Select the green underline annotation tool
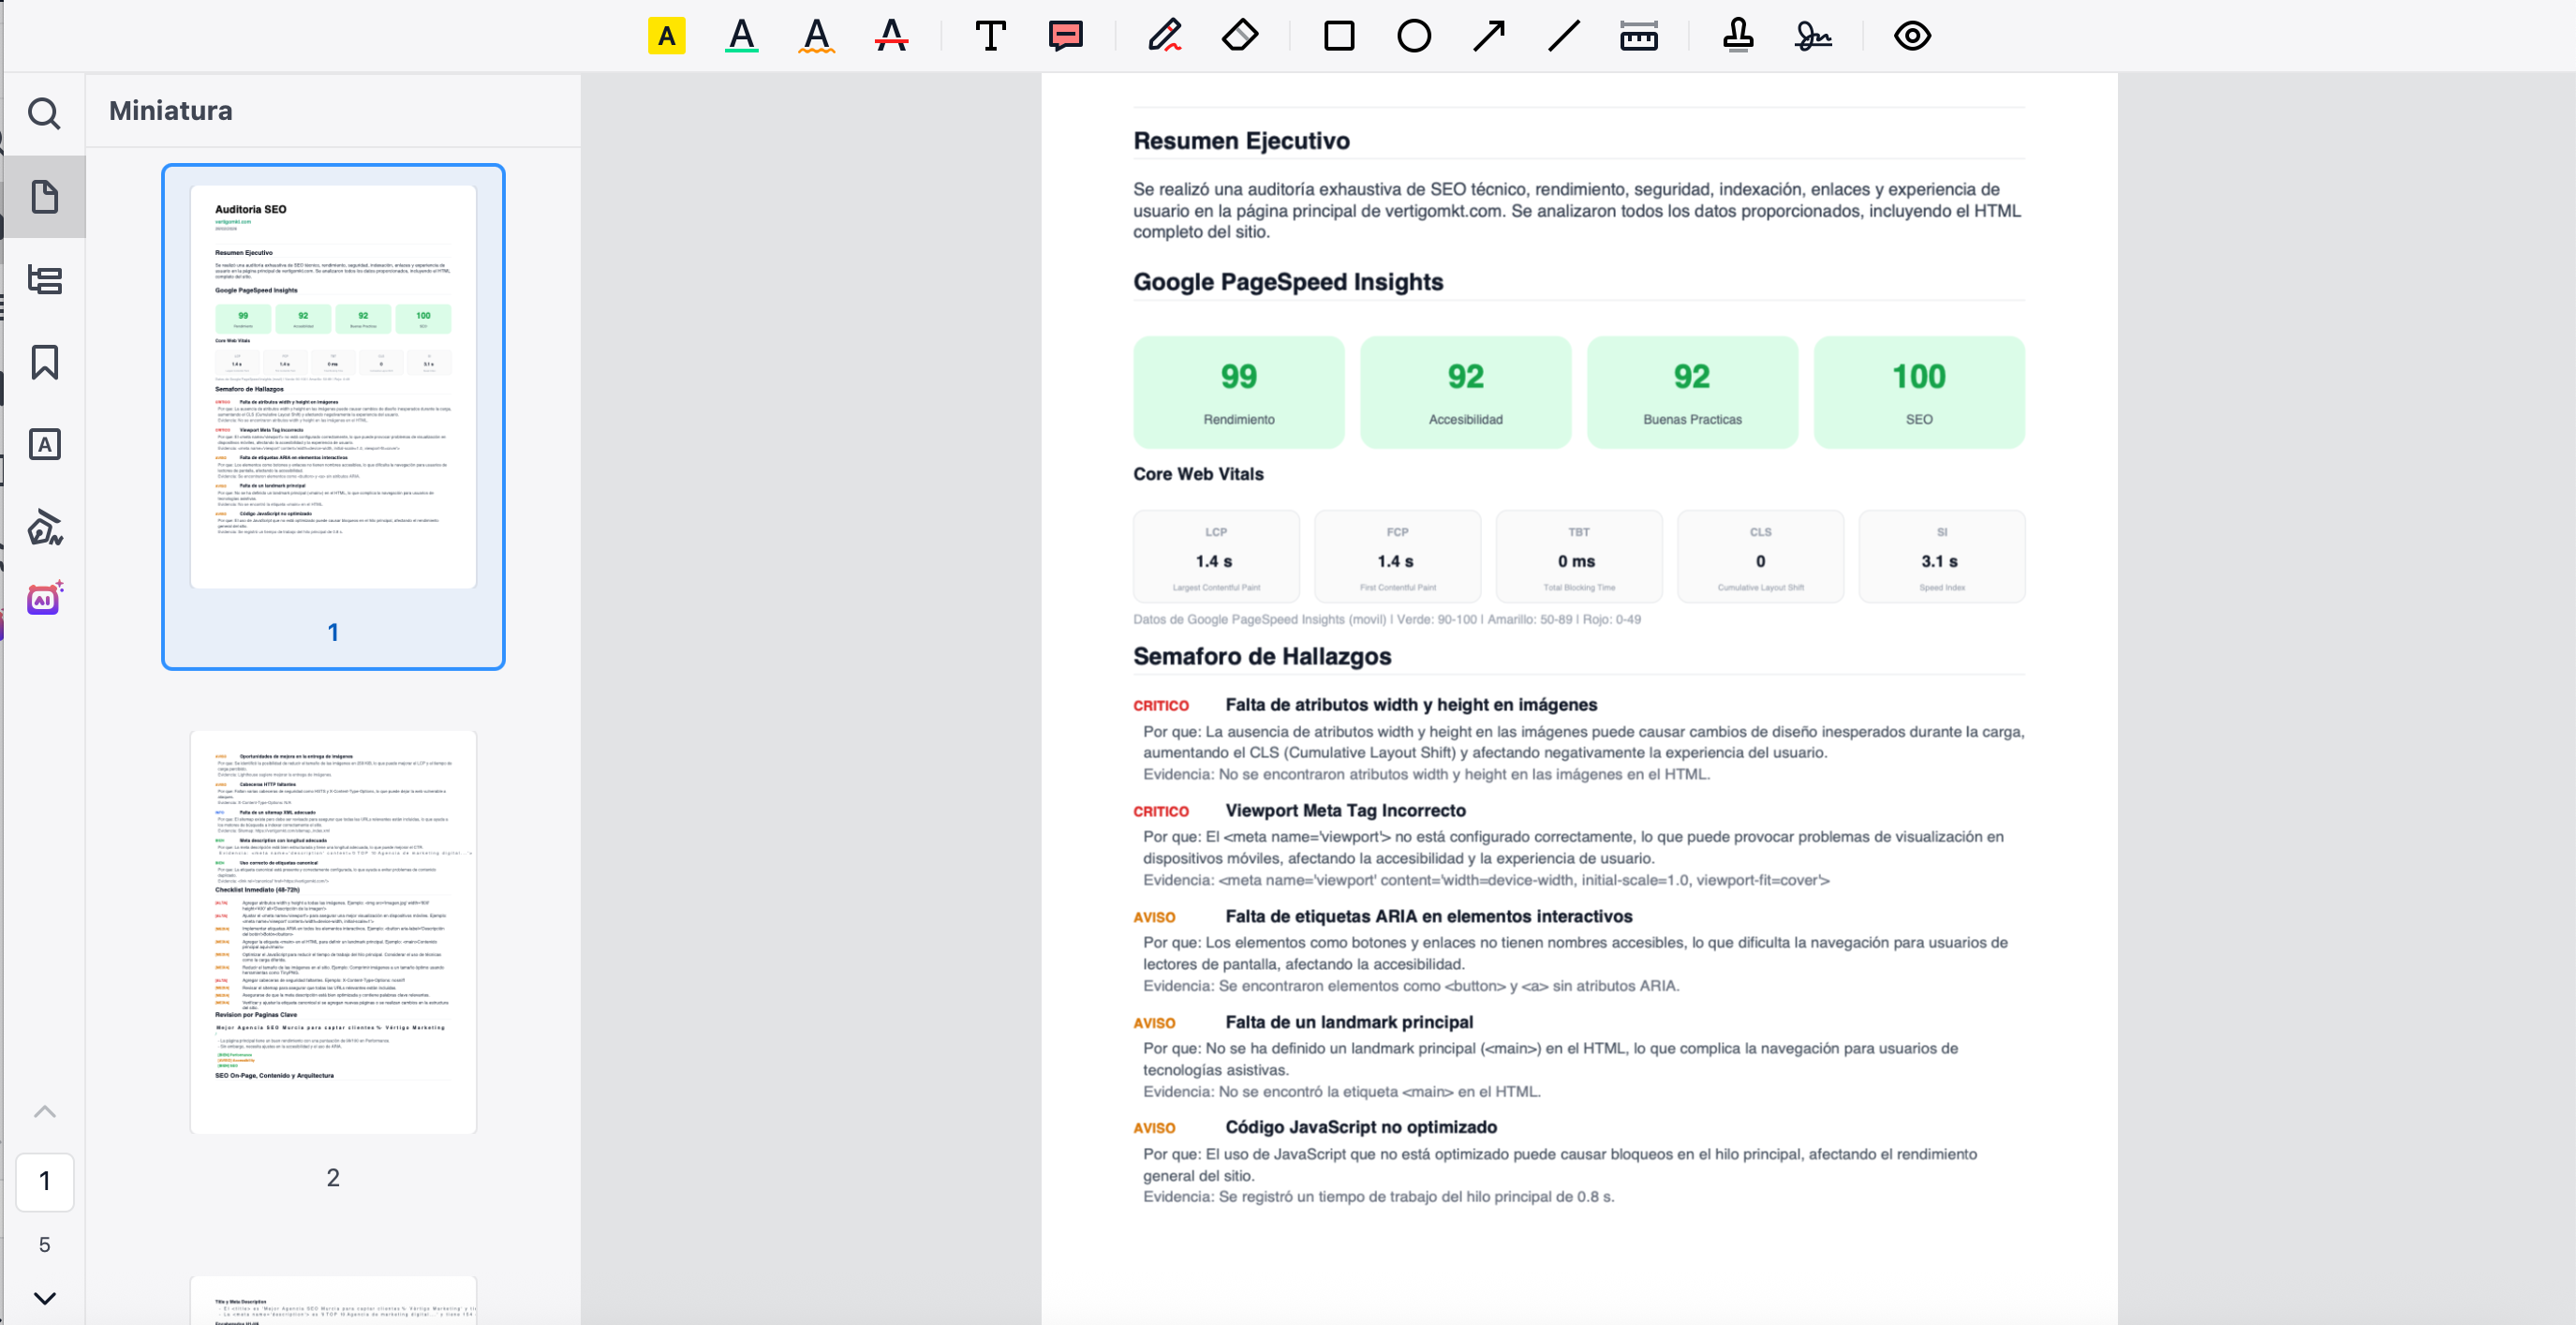 point(741,36)
